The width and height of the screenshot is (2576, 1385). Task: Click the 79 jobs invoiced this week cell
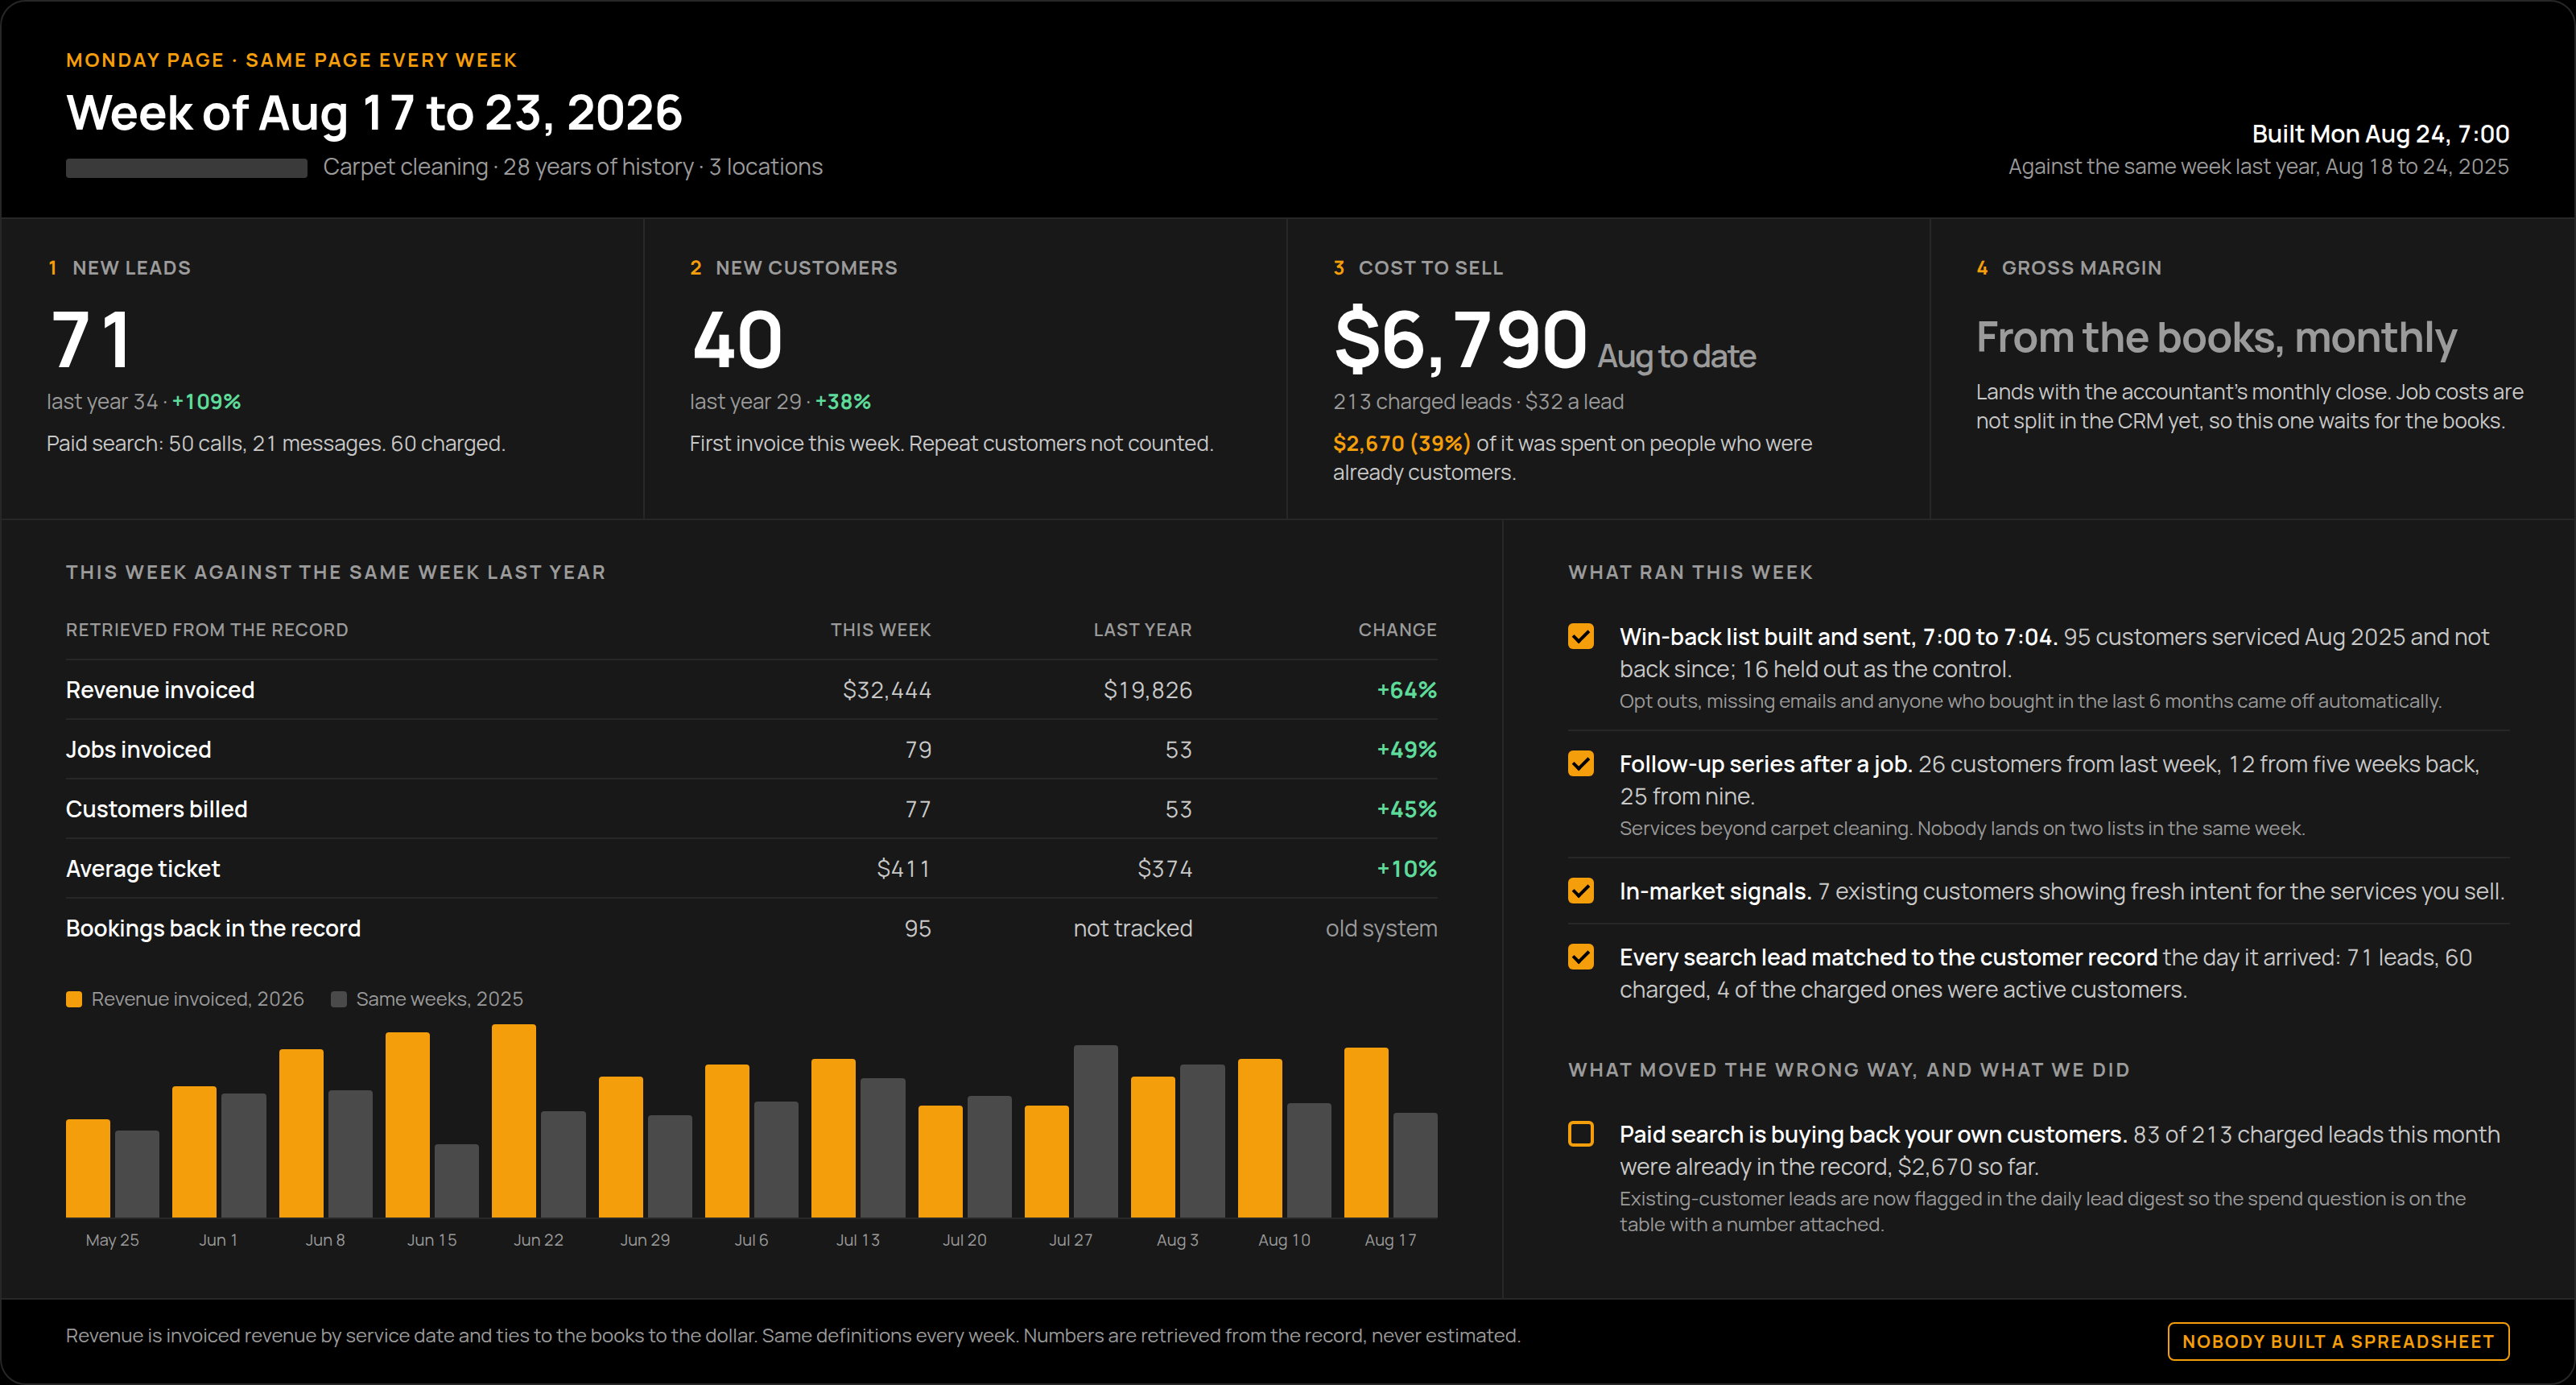point(918,750)
